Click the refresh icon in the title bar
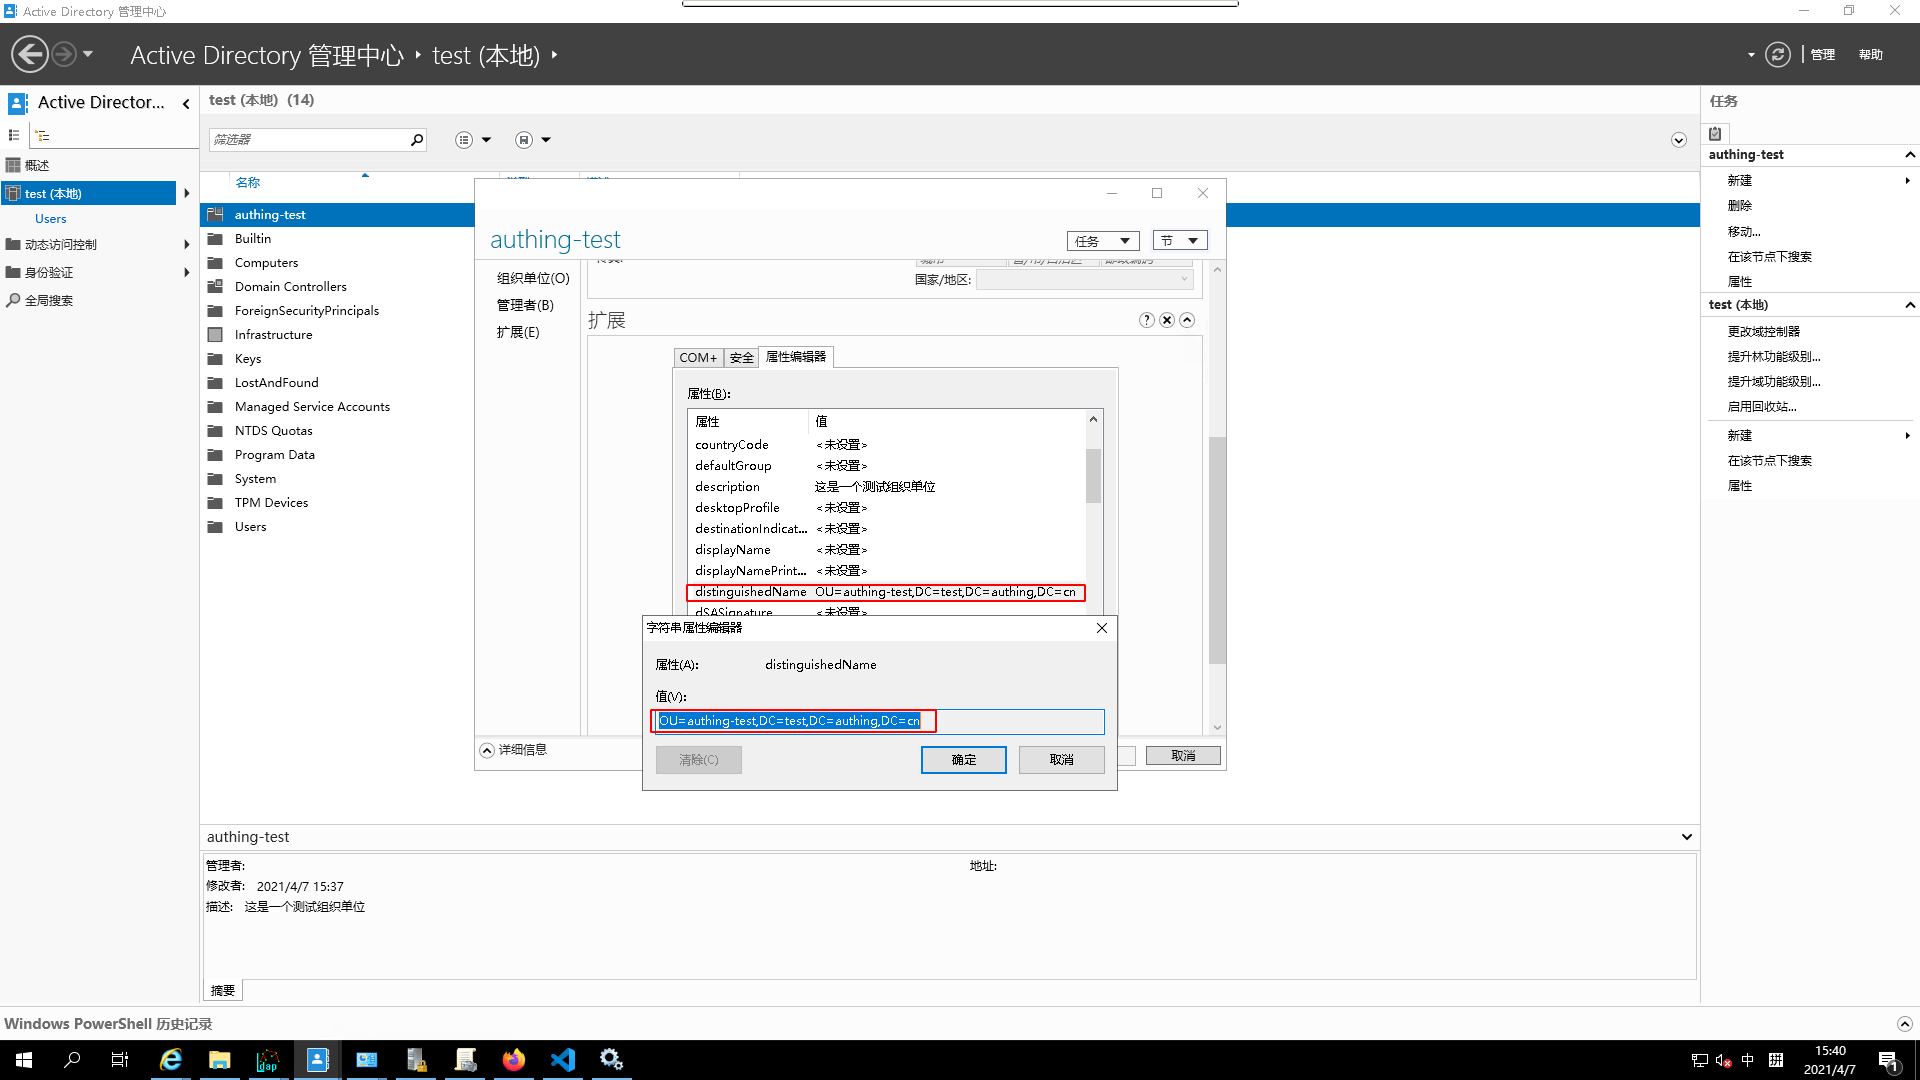Viewport: 1920px width, 1080px height. click(1778, 54)
